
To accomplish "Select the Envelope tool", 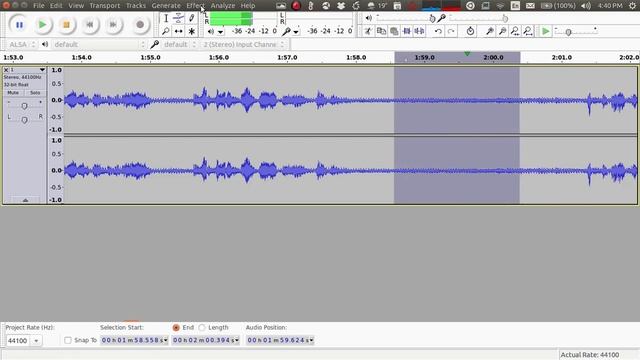I will (178, 18).
